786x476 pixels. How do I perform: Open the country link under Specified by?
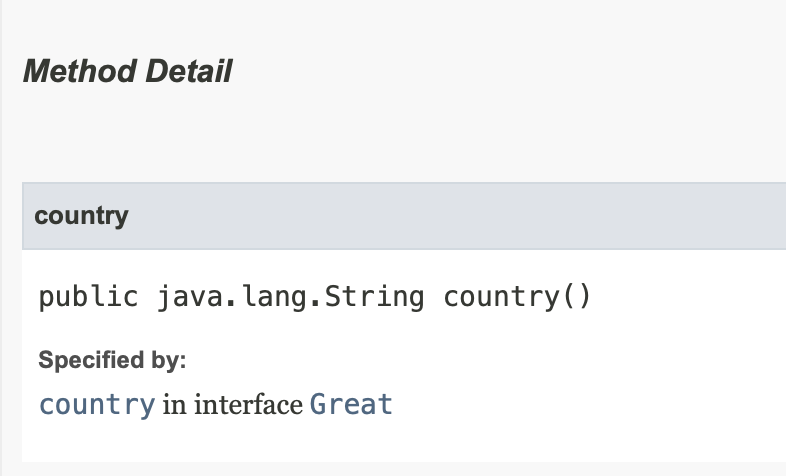click(97, 405)
